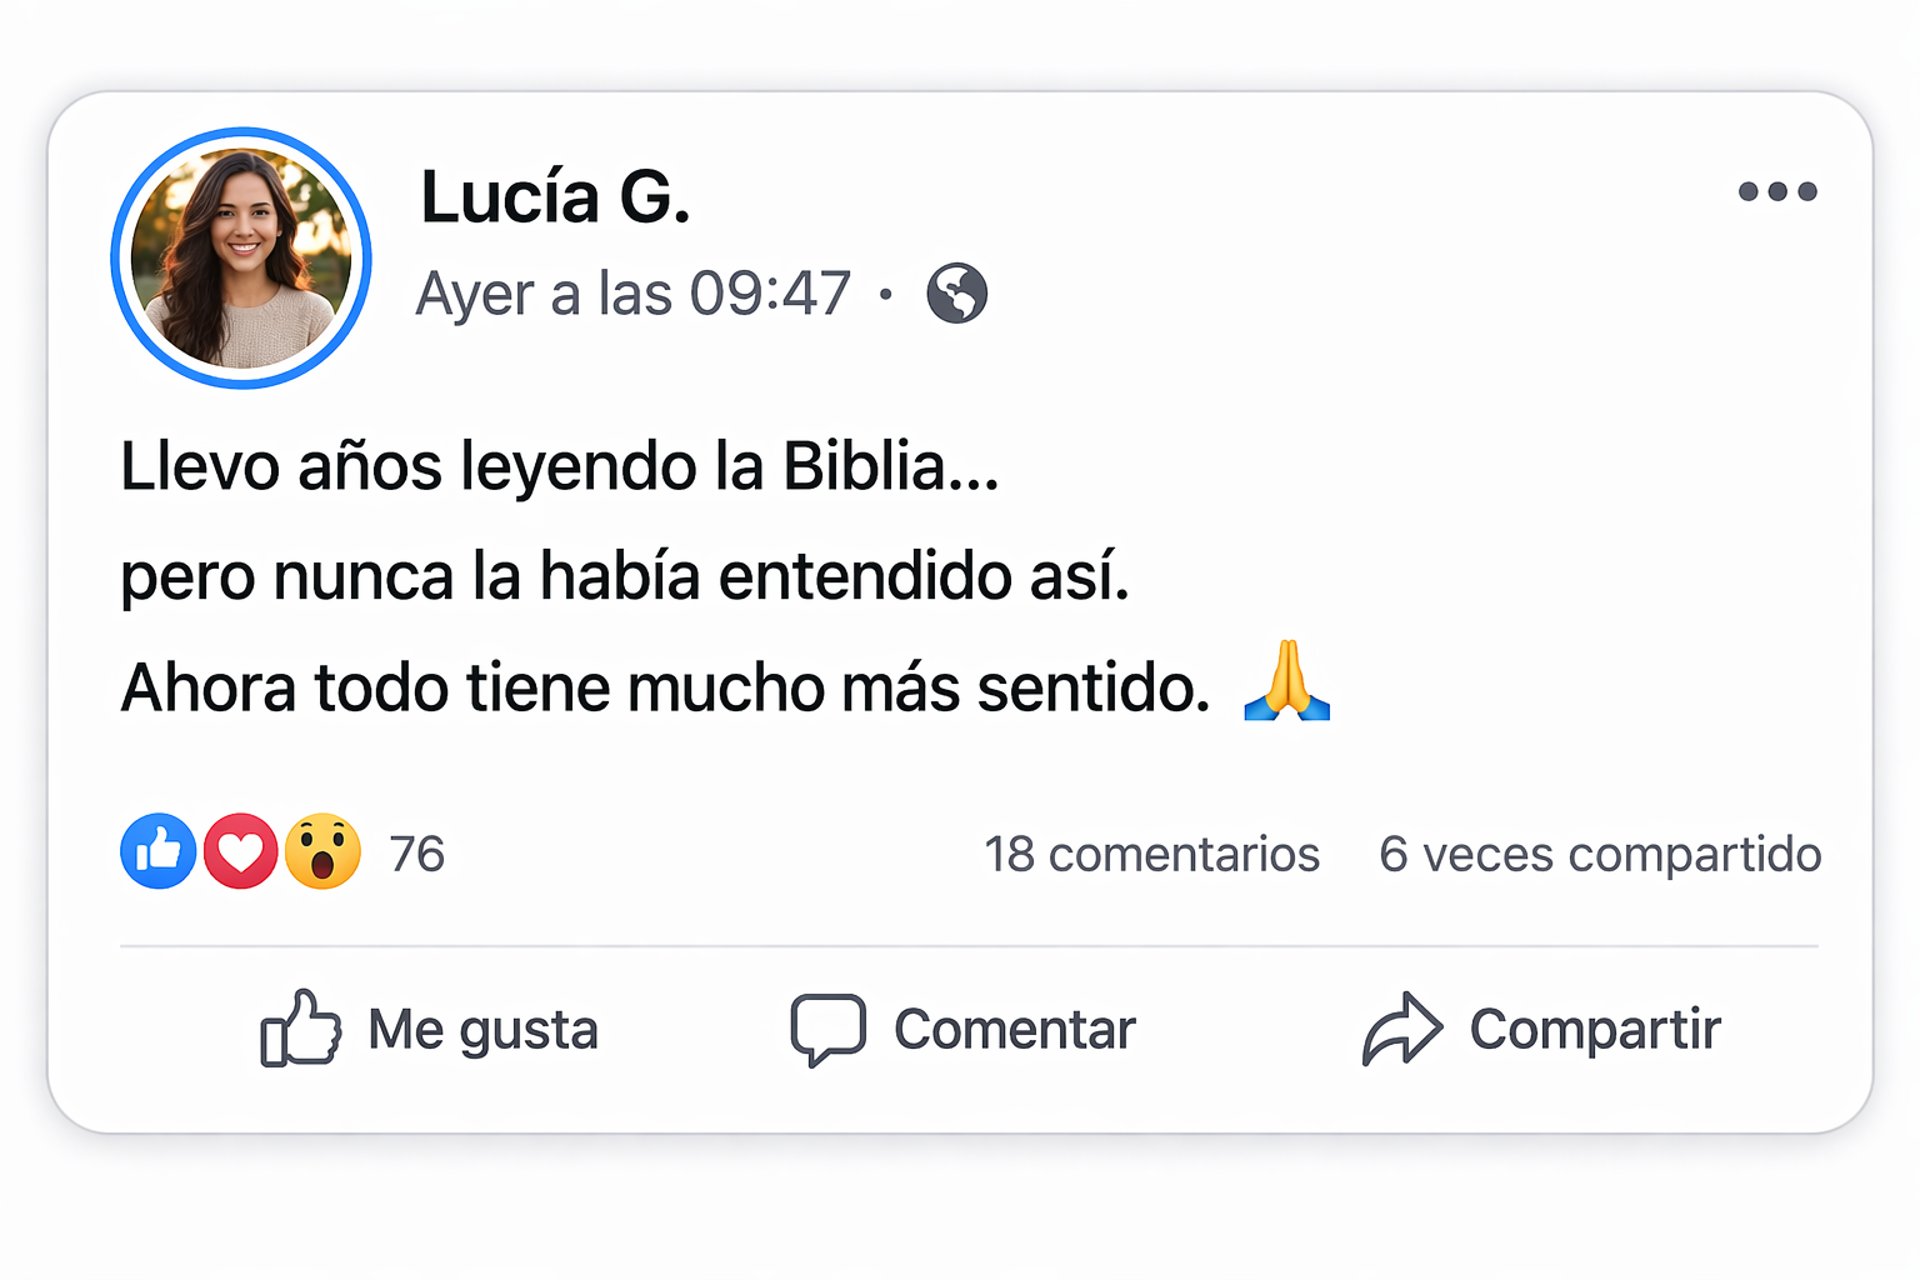Open the three-dot post options menu

coord(1777,191)
